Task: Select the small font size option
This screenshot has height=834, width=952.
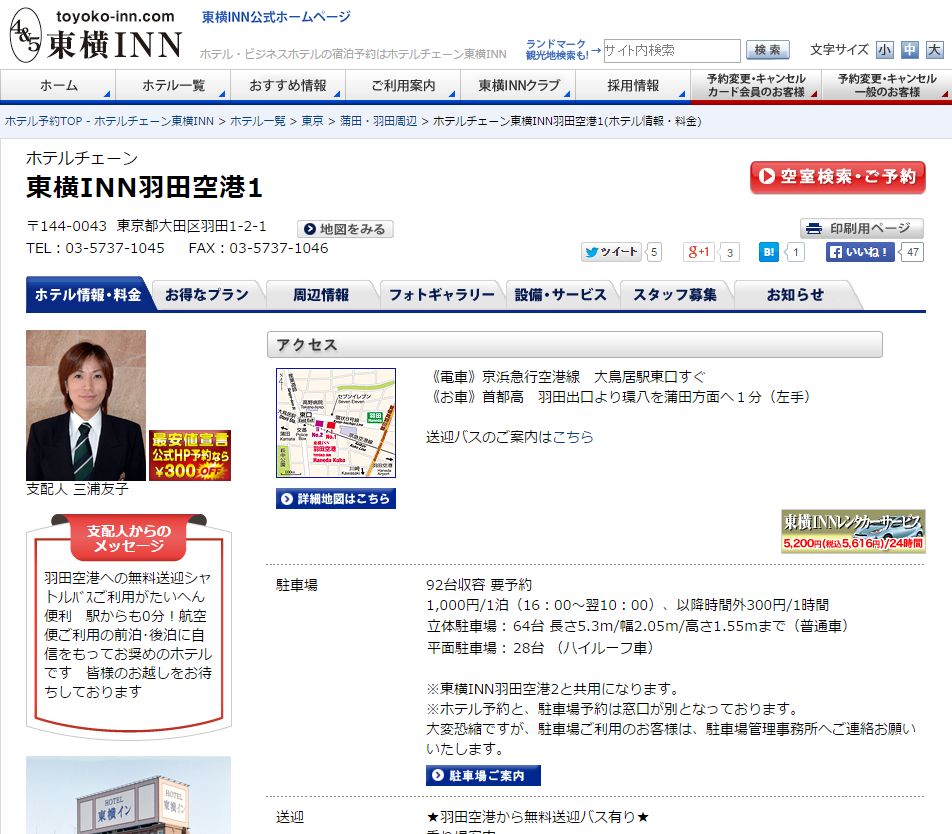Action: coord(884,49)
